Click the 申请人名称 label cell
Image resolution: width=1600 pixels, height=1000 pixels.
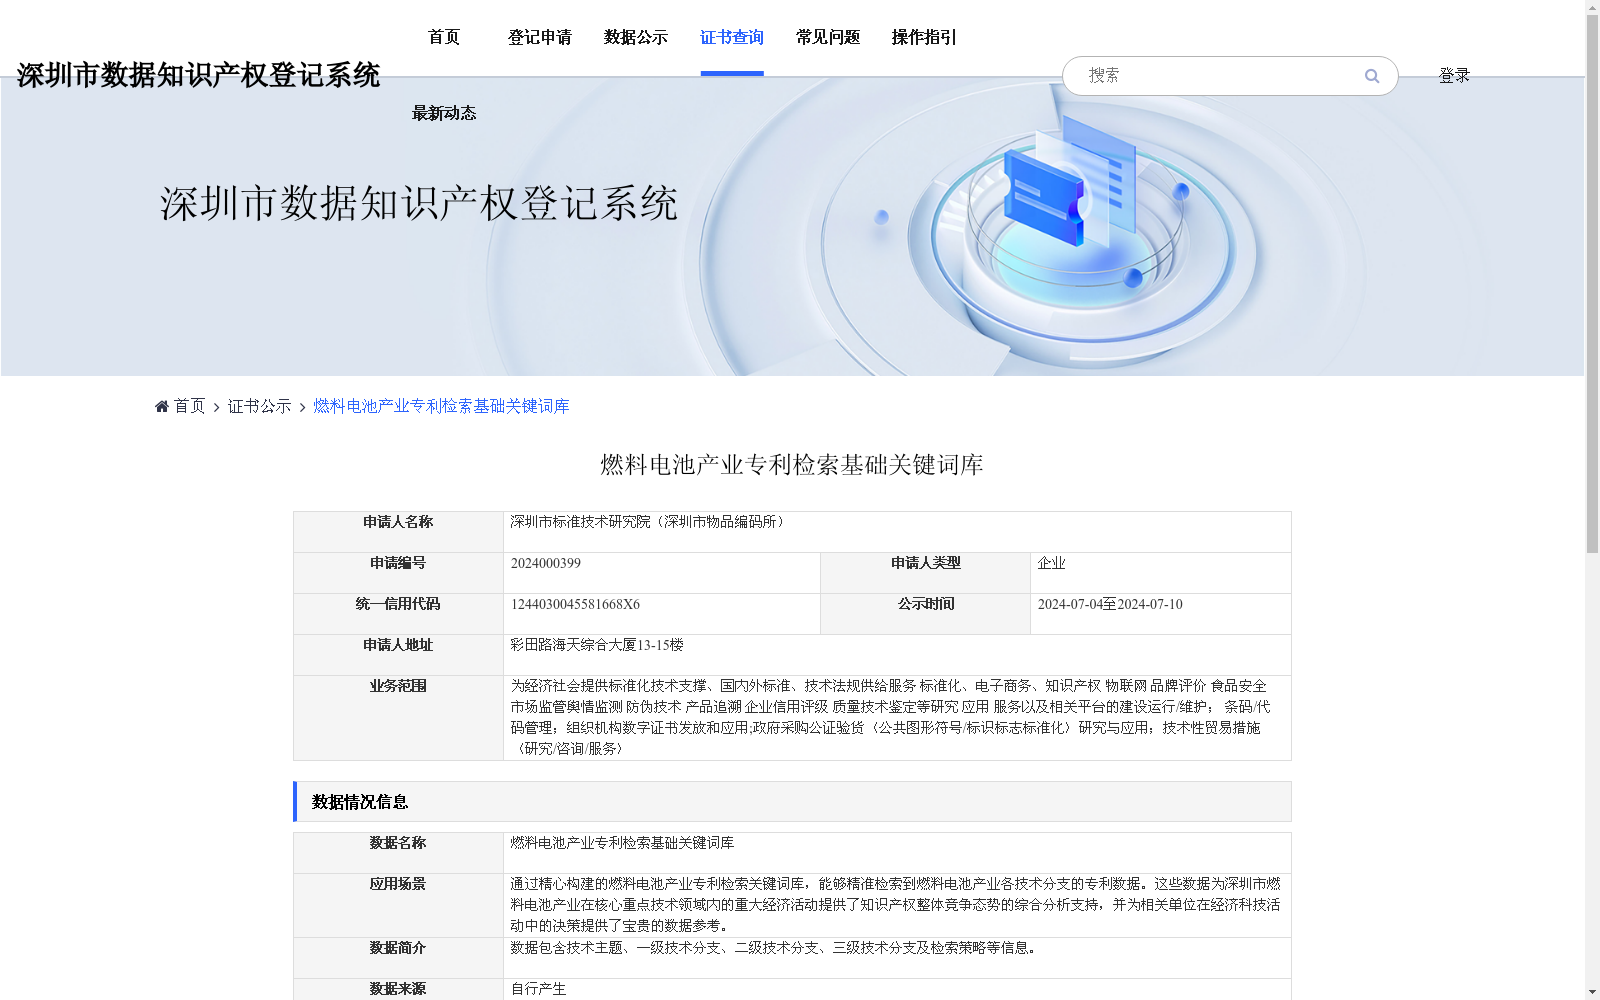tap(398, 532)
